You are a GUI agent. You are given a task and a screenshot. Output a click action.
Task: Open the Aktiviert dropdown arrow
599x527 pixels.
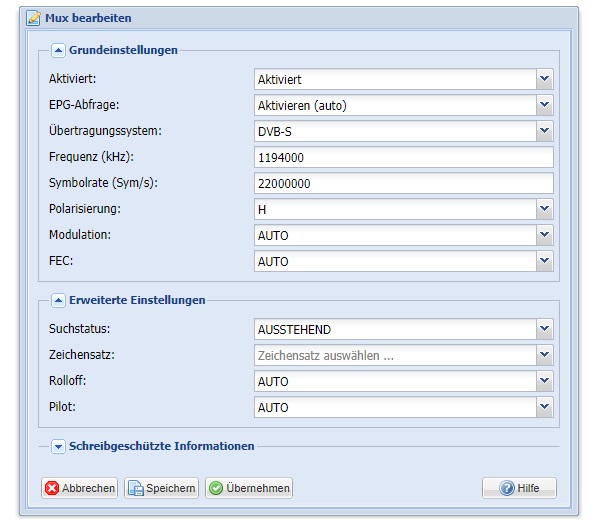(545, 79)
